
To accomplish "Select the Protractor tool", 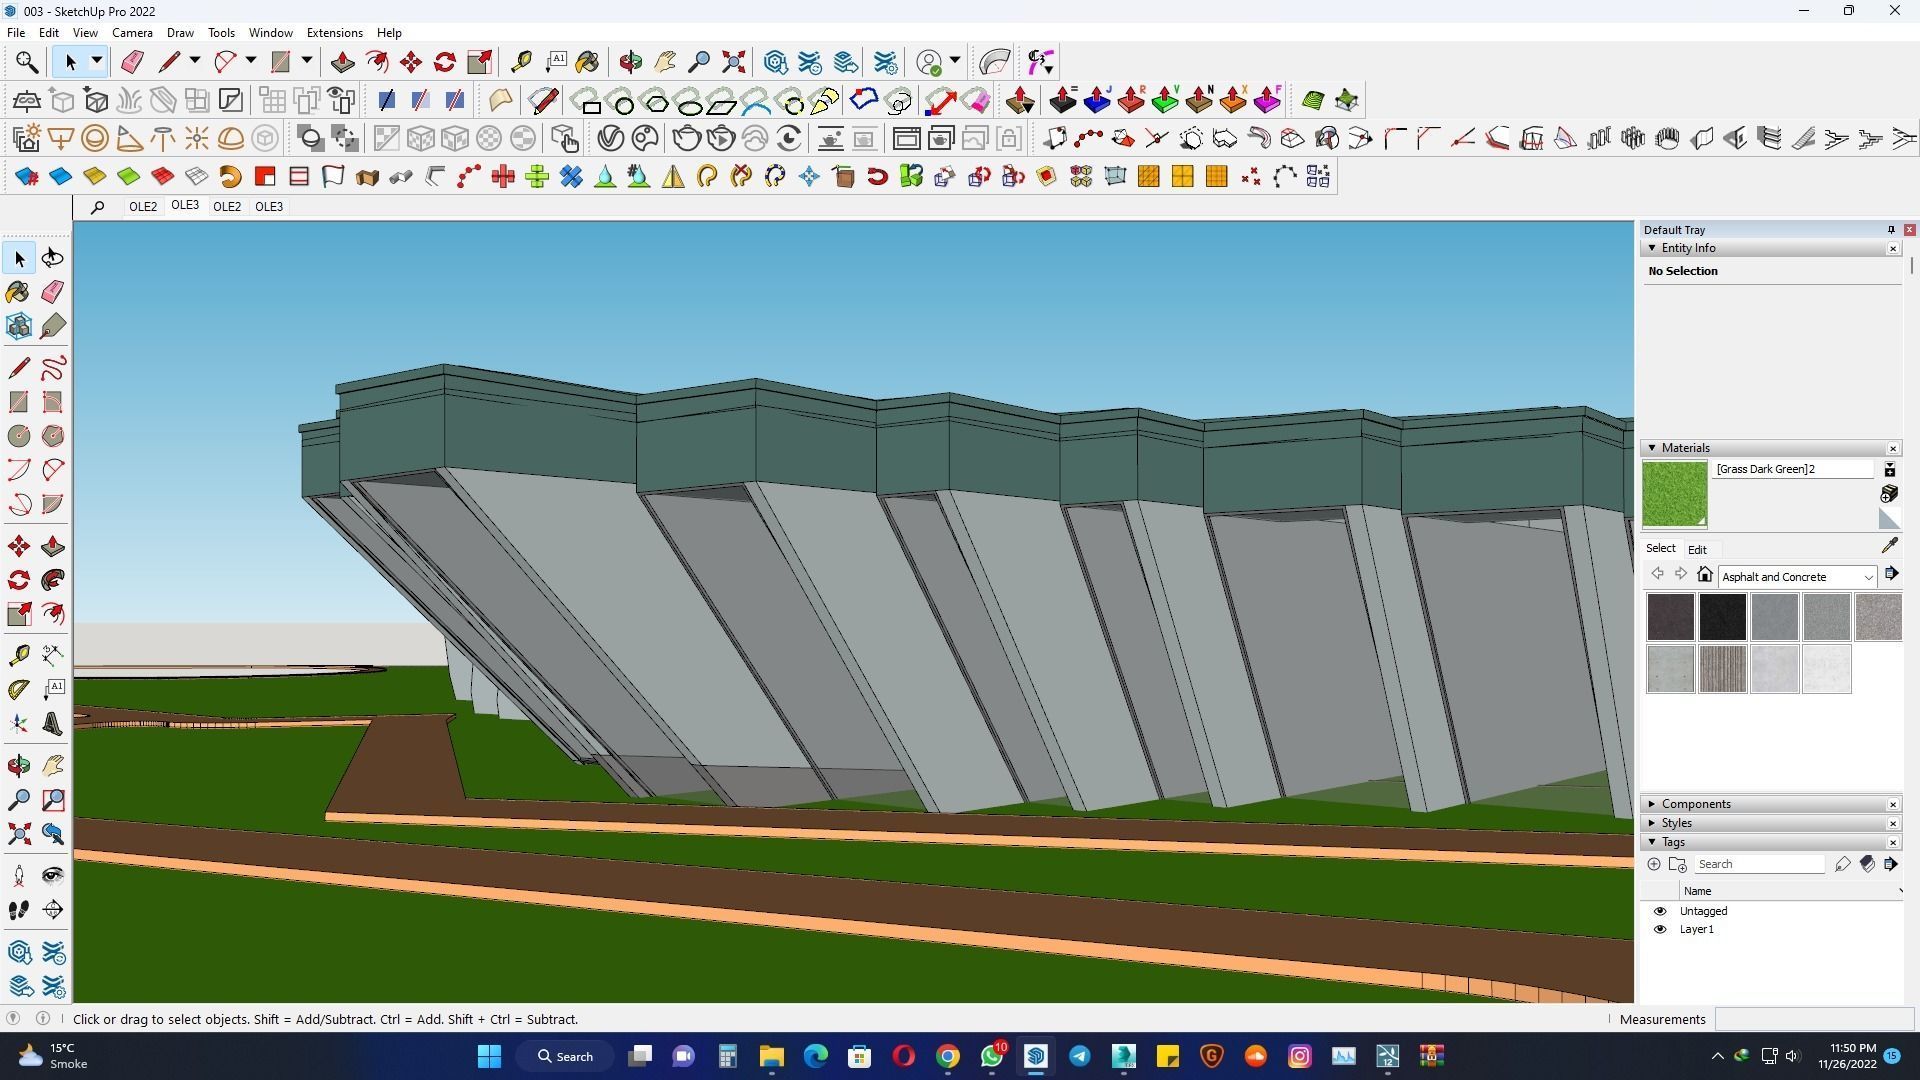I will coord(19,690).
